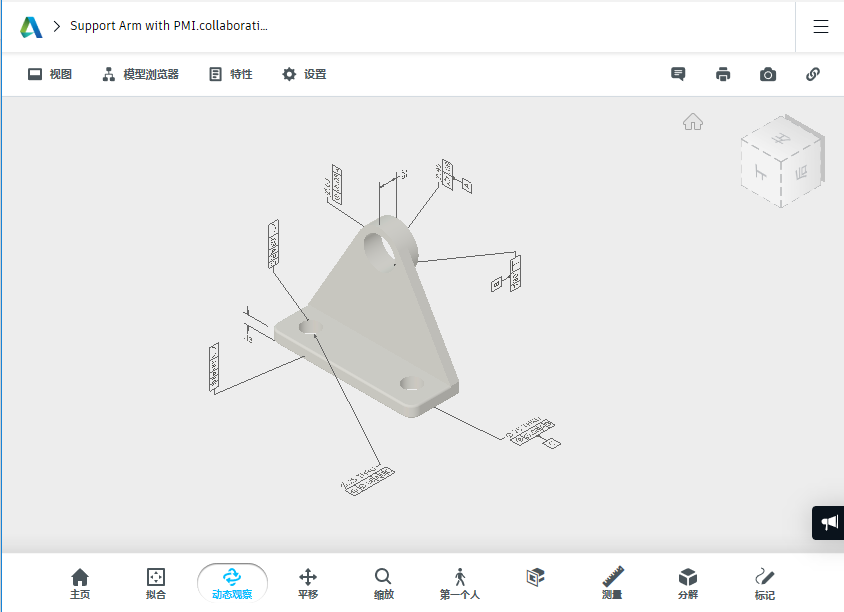Screen dimensions: 844x612
Task: Select the Fit (拟合) tool
Action: click(x=156, y=583)
